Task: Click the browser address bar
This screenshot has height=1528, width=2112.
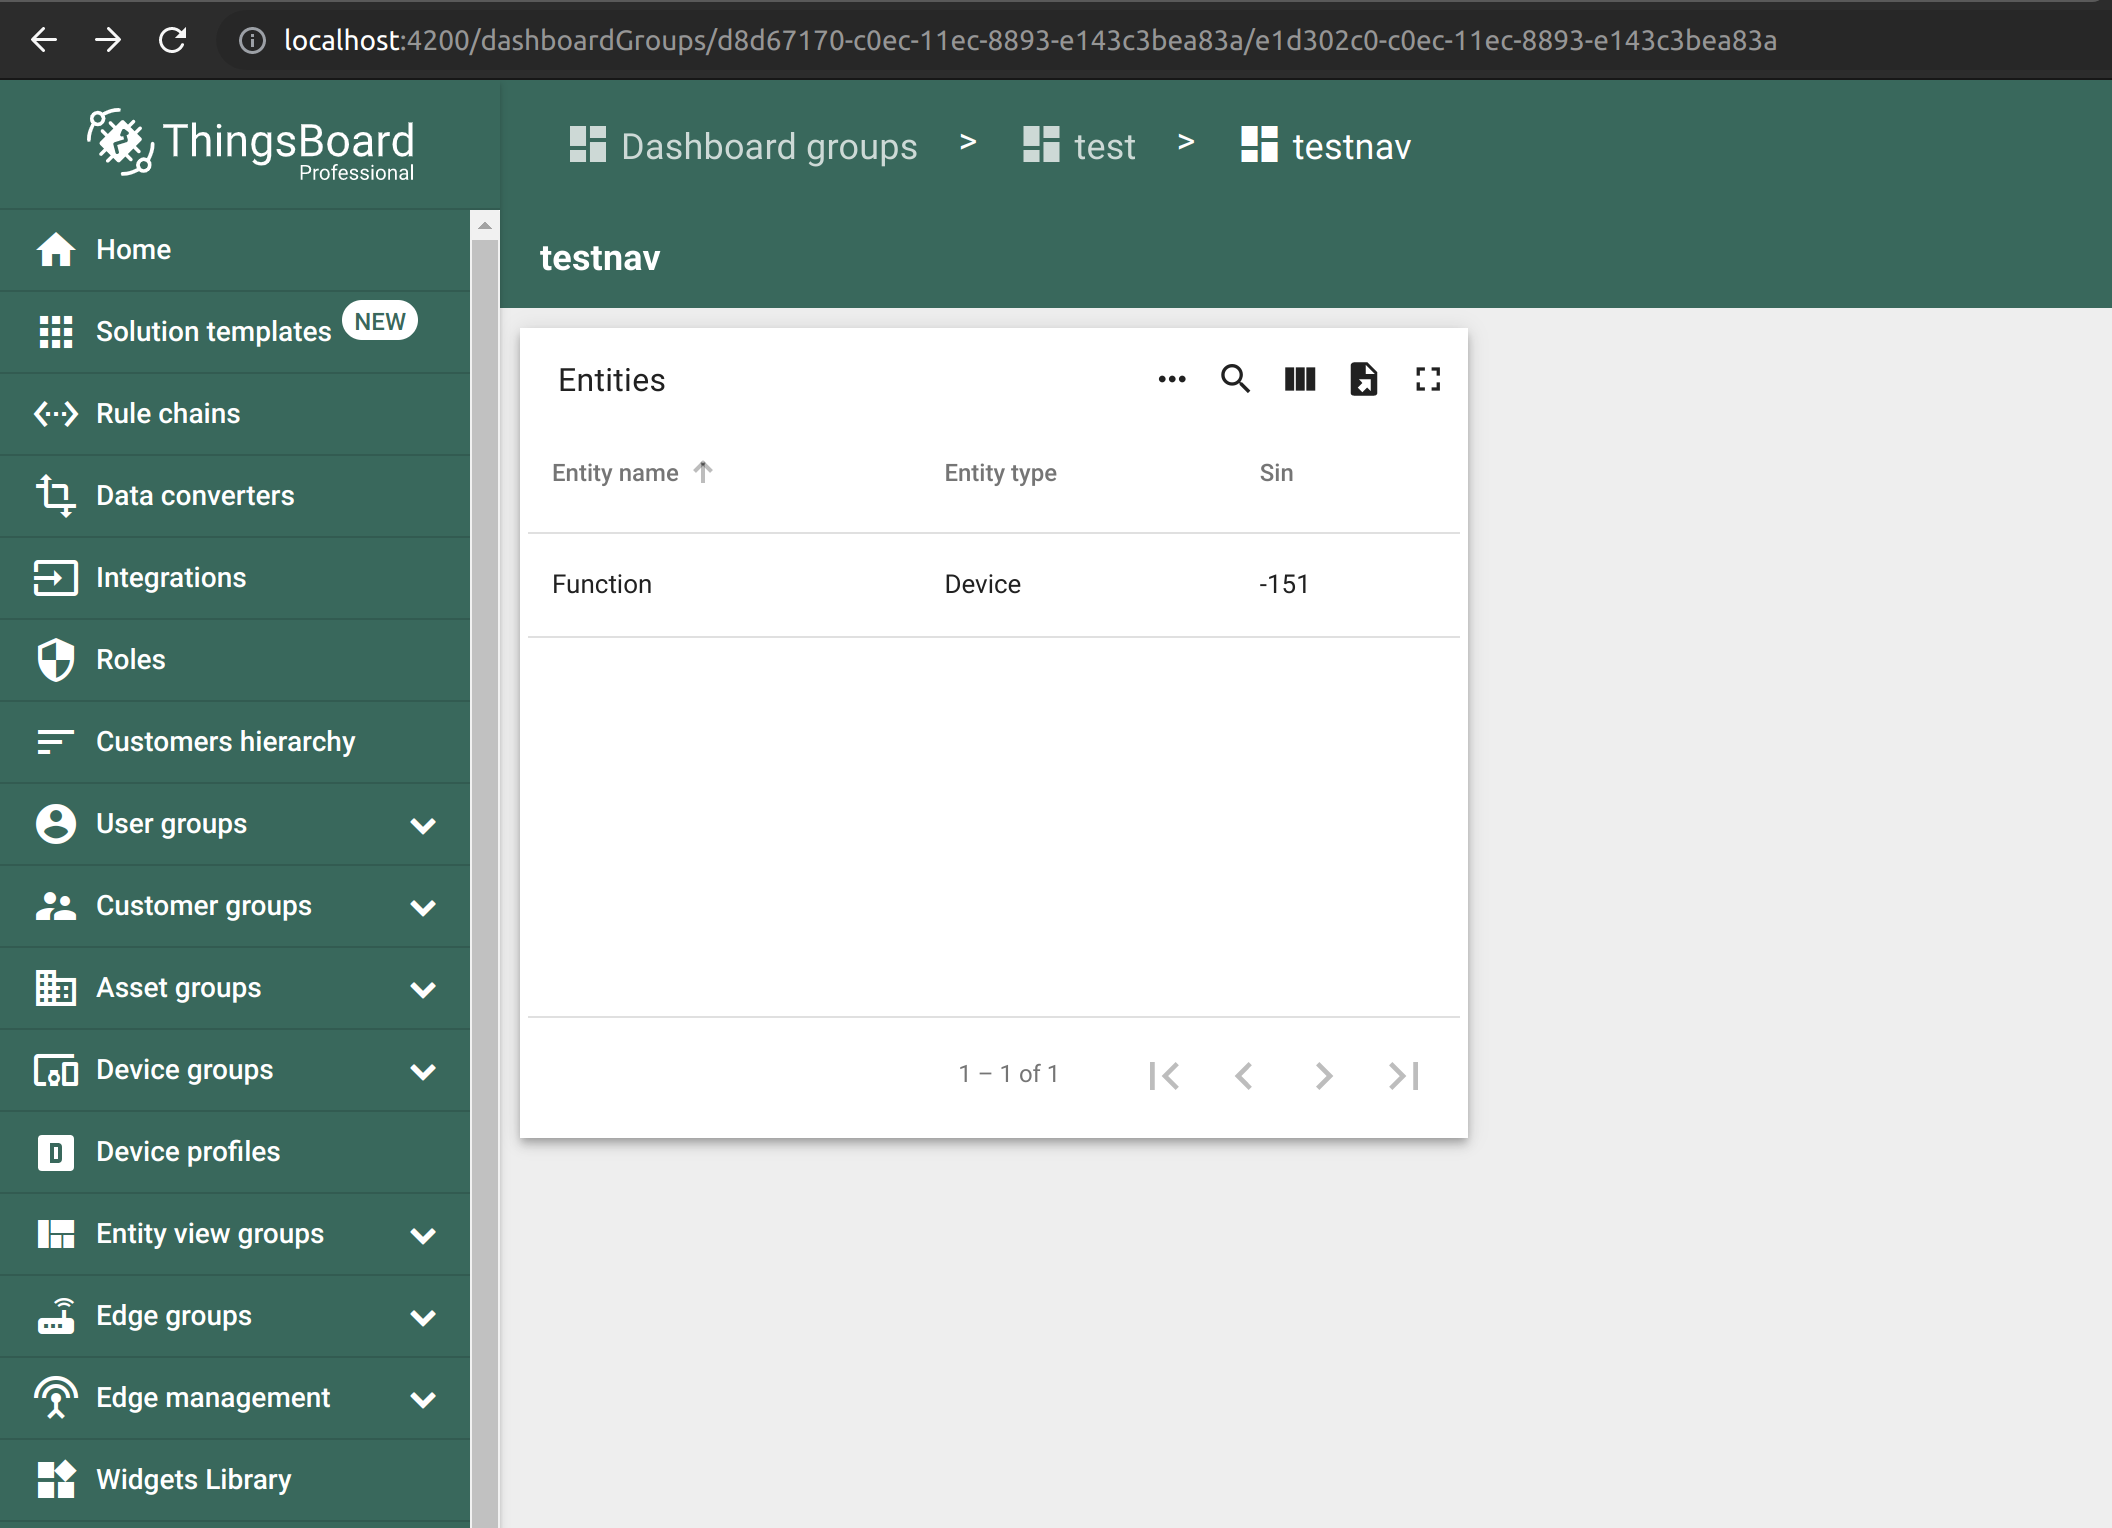Action: pyautogui.click(x=1030, y=40)
